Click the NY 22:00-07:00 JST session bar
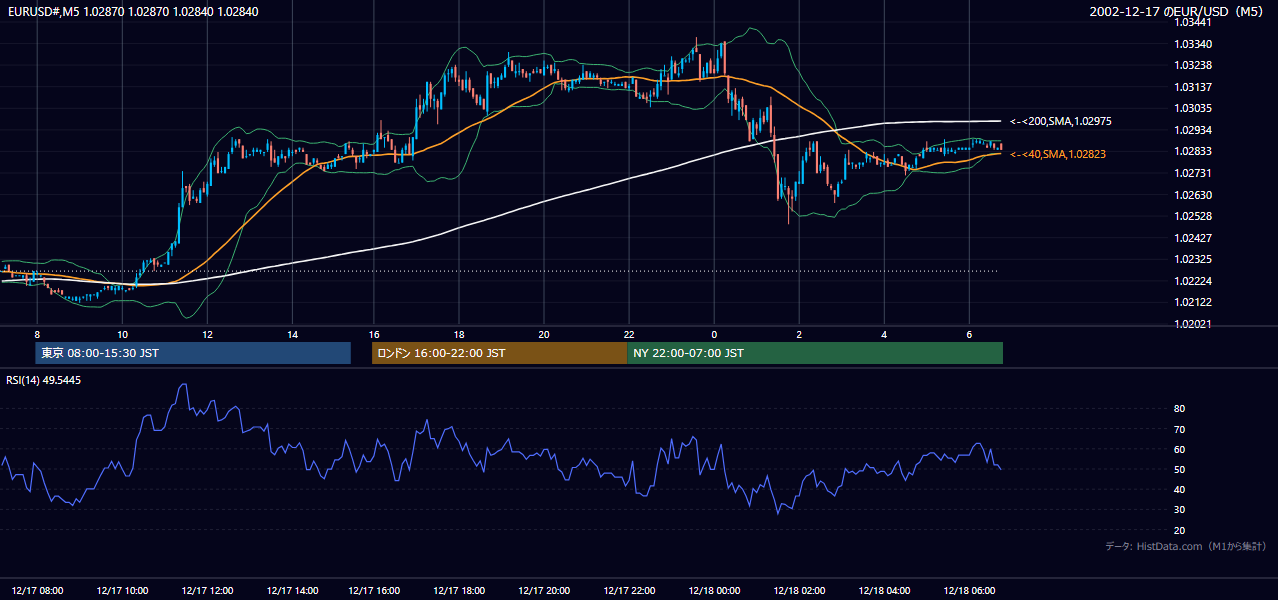The height and width of the screenshot is (600, 1278). (x=815, y=353)
